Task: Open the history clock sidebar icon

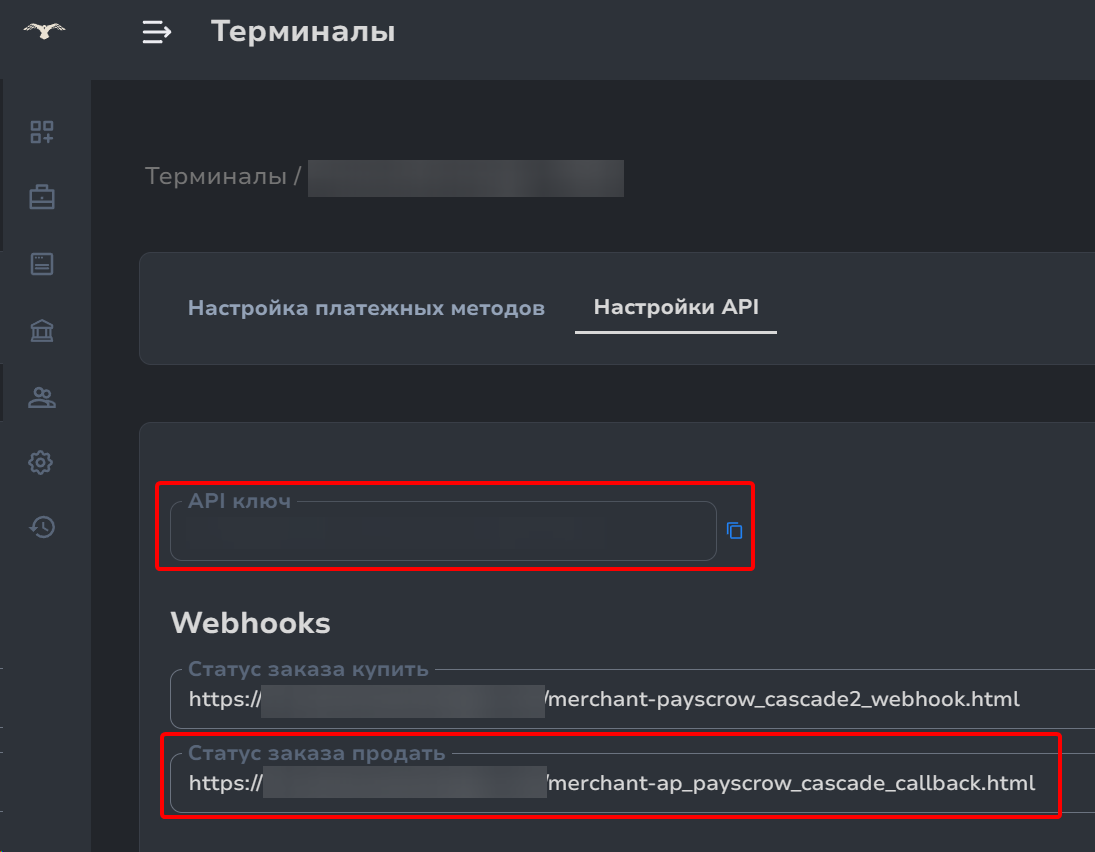Action: [42, 527]
